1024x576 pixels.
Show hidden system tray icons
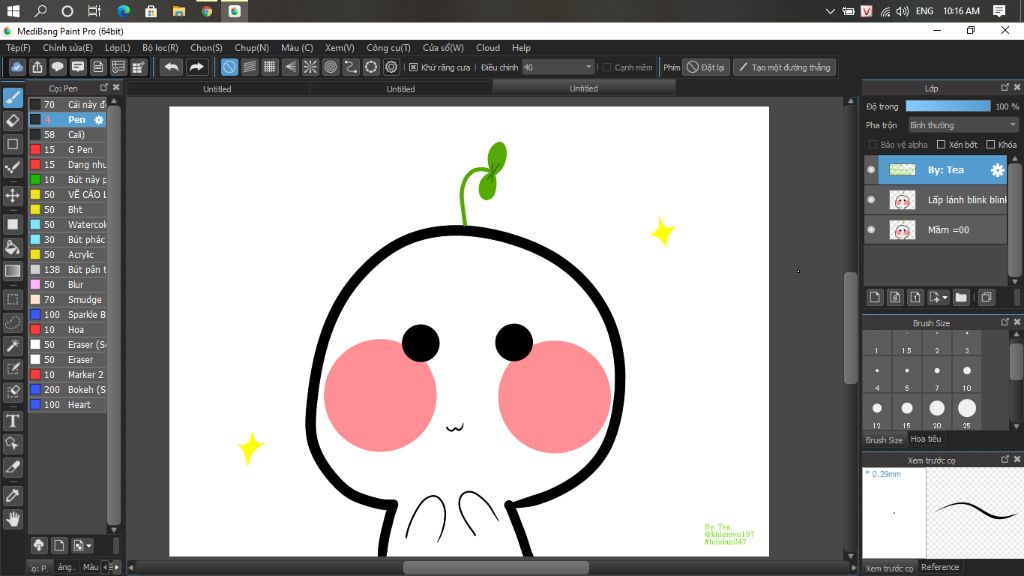830,11
